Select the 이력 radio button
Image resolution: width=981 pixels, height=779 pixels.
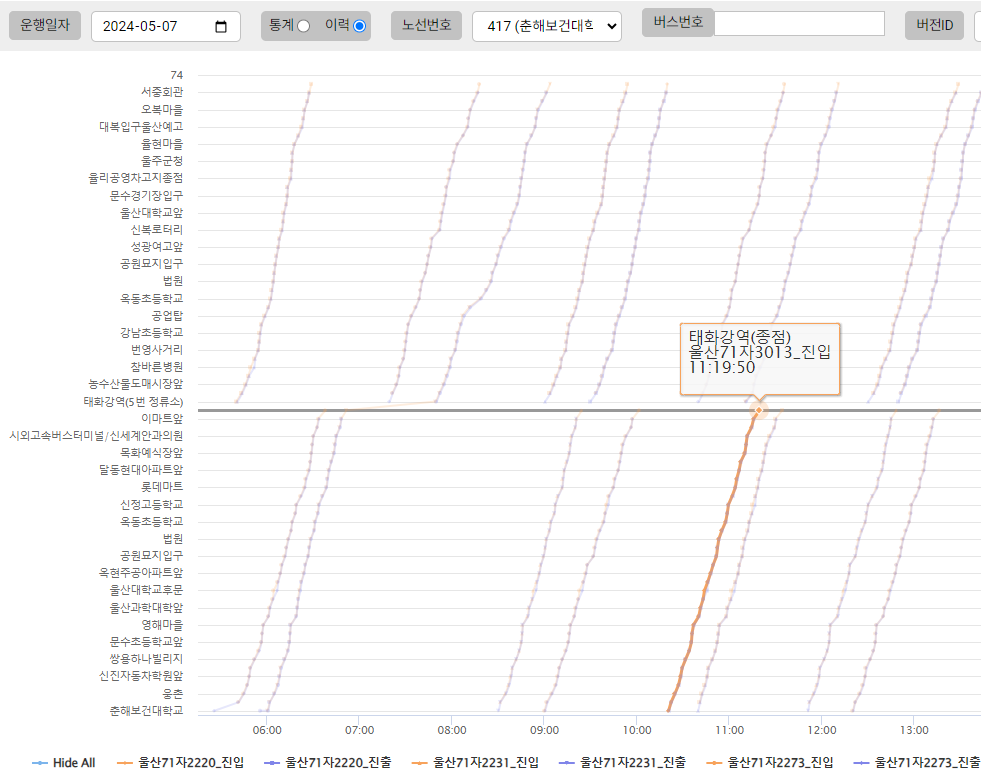(360, 26)
